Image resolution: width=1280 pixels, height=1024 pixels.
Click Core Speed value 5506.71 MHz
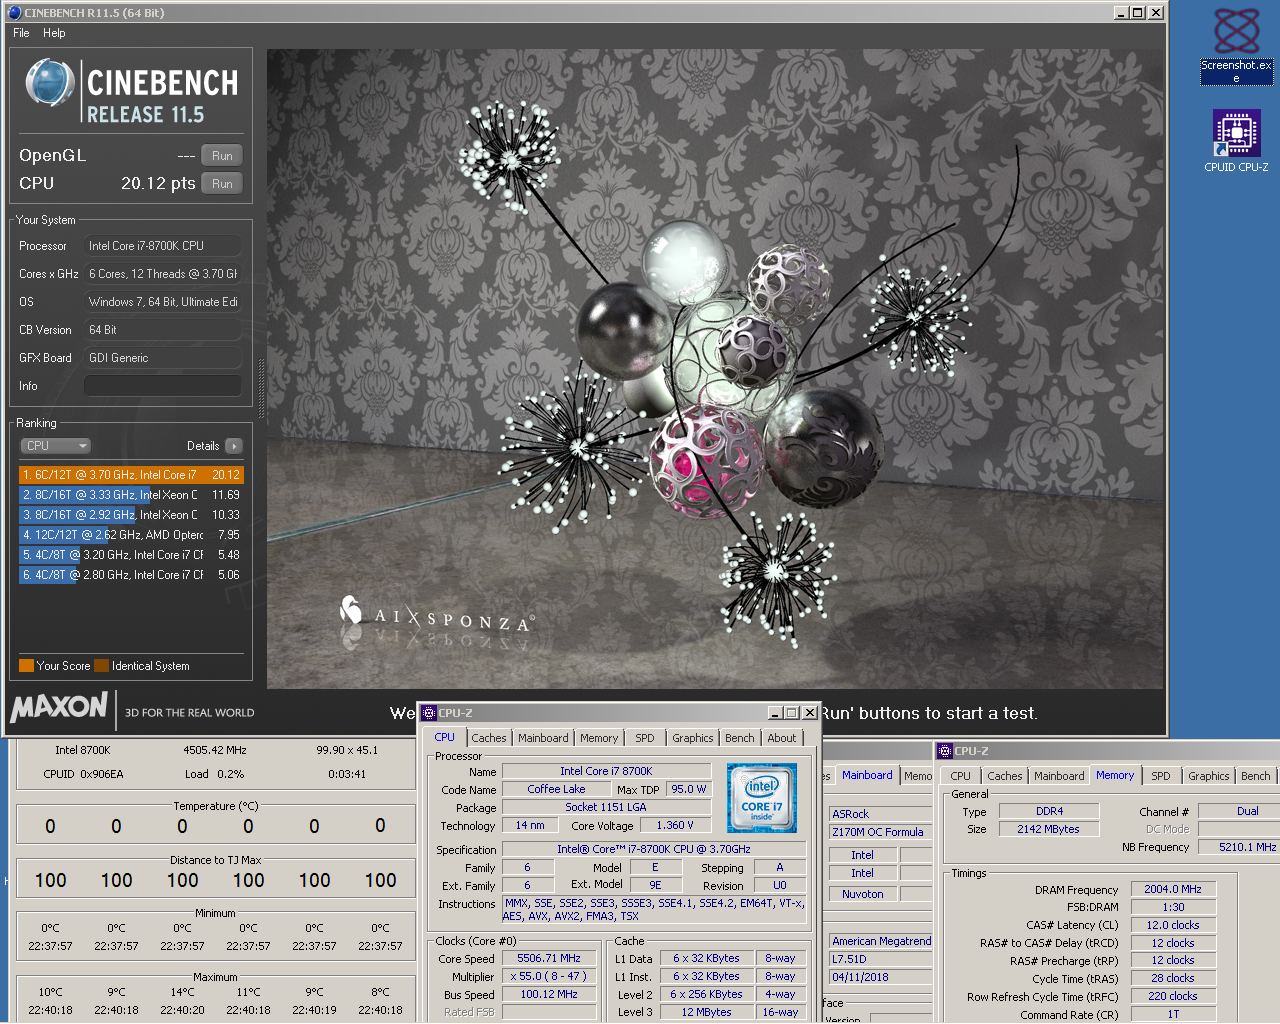pyautogui.click(x=549, y=958)
